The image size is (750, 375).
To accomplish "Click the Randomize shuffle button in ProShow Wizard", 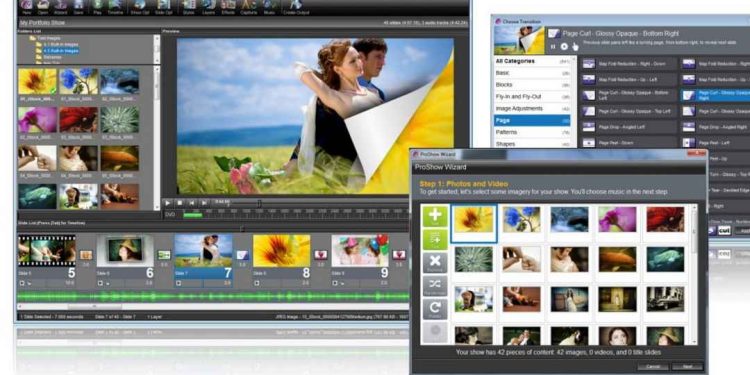I will [435, 286].
